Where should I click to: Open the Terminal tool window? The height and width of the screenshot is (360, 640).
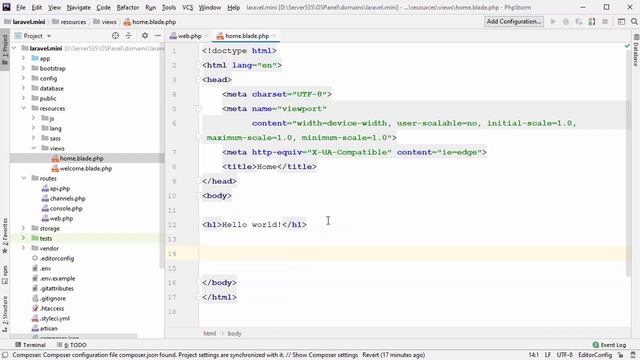click(30, 345)
